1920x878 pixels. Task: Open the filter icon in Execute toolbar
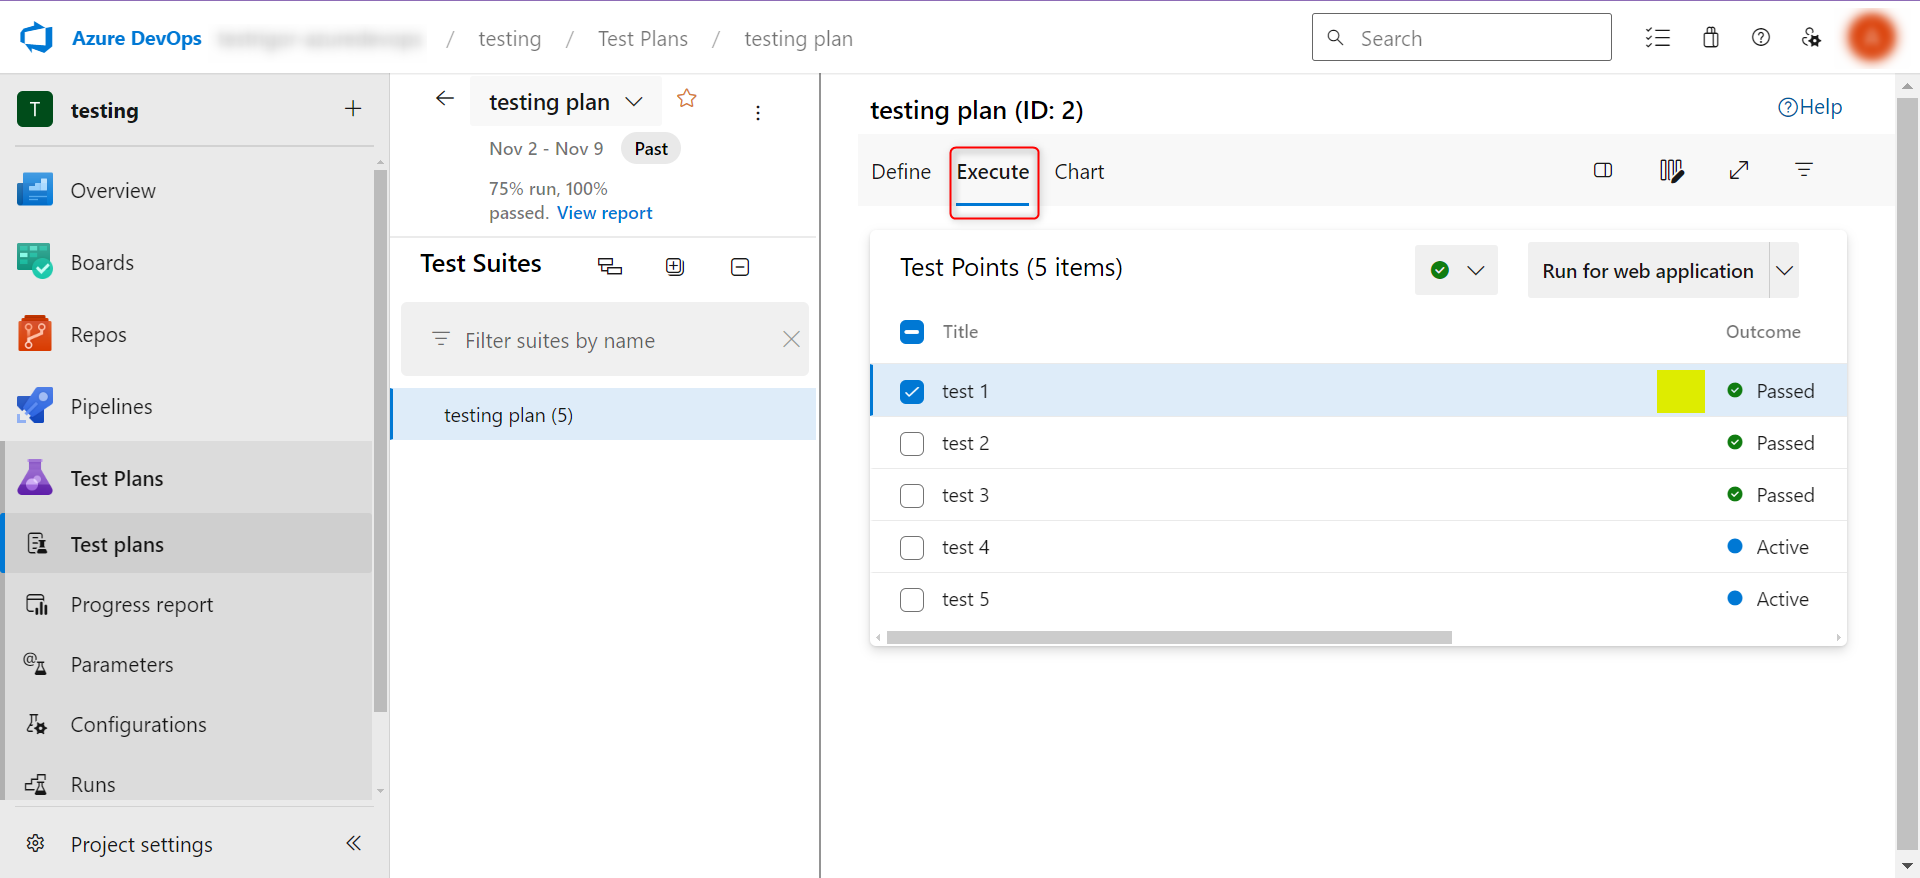point(1803,171)
